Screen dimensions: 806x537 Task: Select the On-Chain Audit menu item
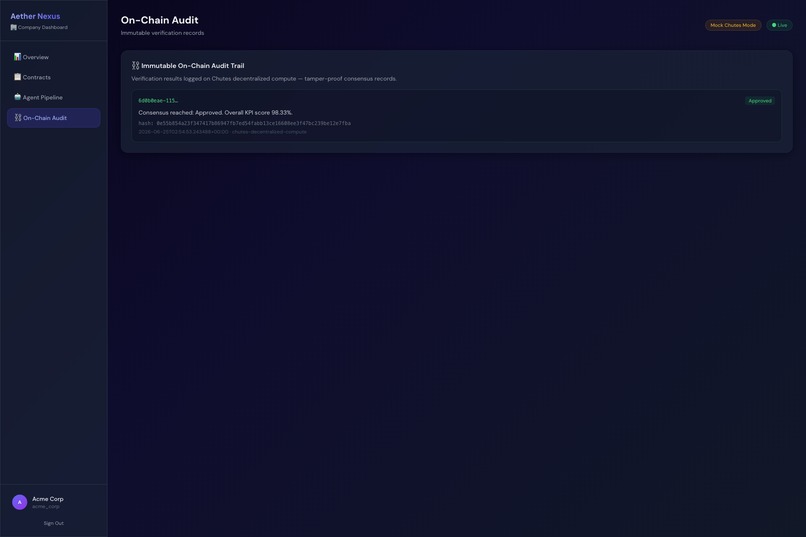click(x=53, y=118)
